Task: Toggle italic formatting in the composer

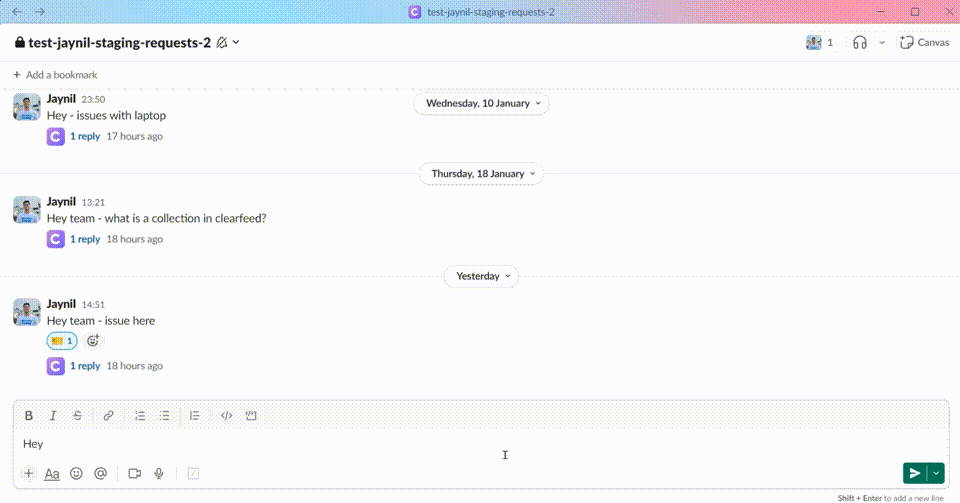Action: (x=53, y=415)
